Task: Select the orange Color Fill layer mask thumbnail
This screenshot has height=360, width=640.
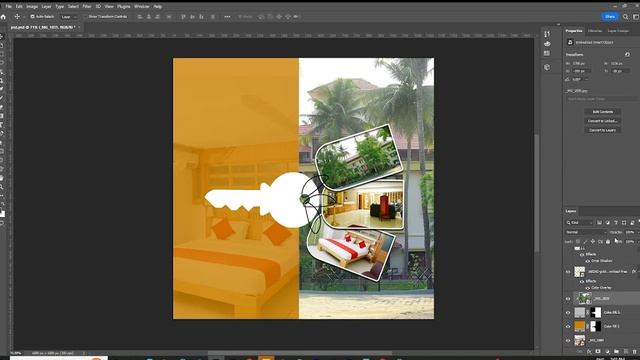Action: point(596,326)
